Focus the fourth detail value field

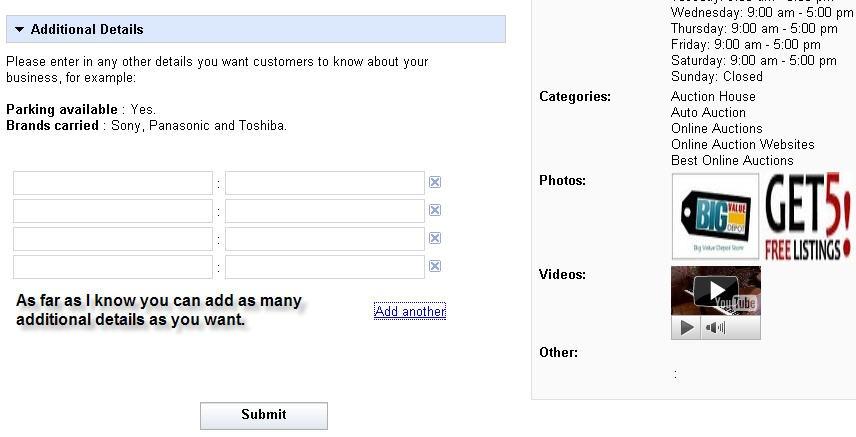tap(325, 267)
